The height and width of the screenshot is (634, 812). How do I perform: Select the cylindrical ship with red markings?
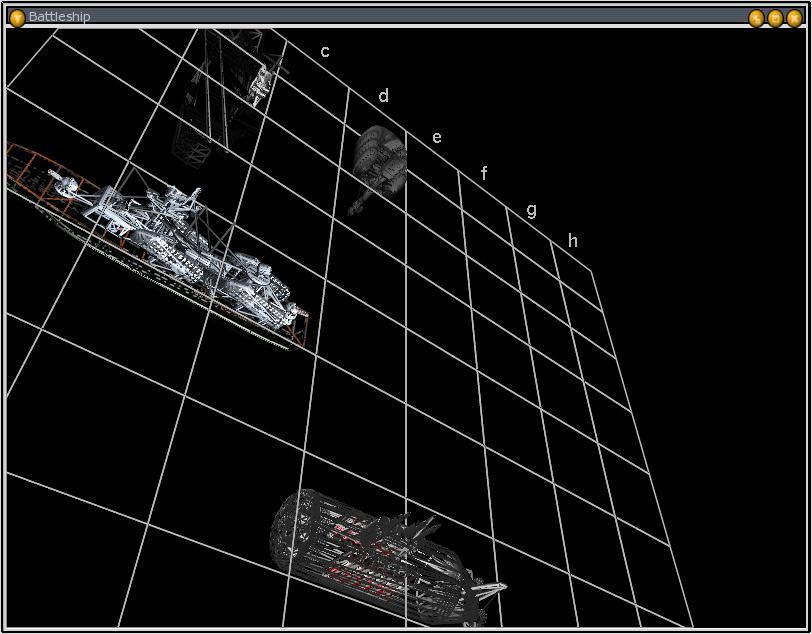[x=387, y=558]
